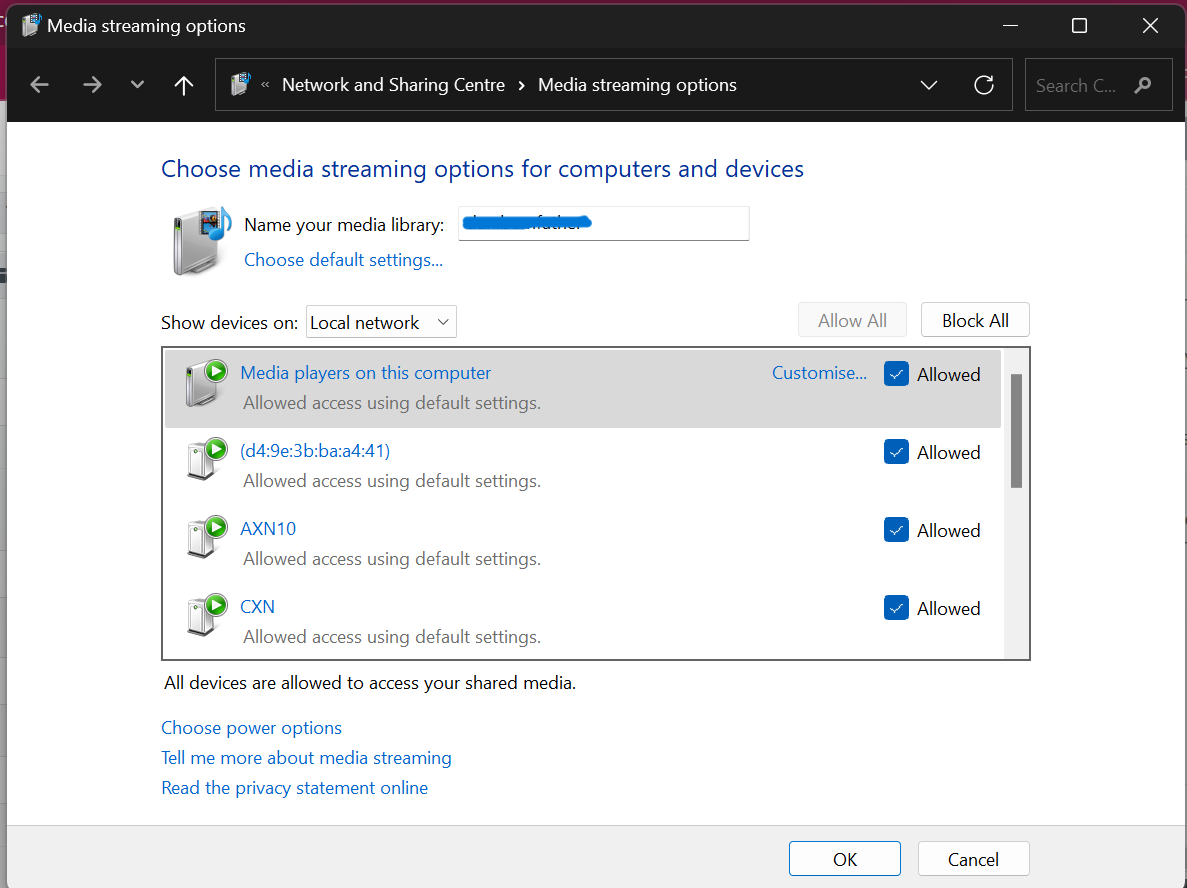Click the device list vertical scrollbar
1187x888 pixels.
click(x=1016, y=430)
